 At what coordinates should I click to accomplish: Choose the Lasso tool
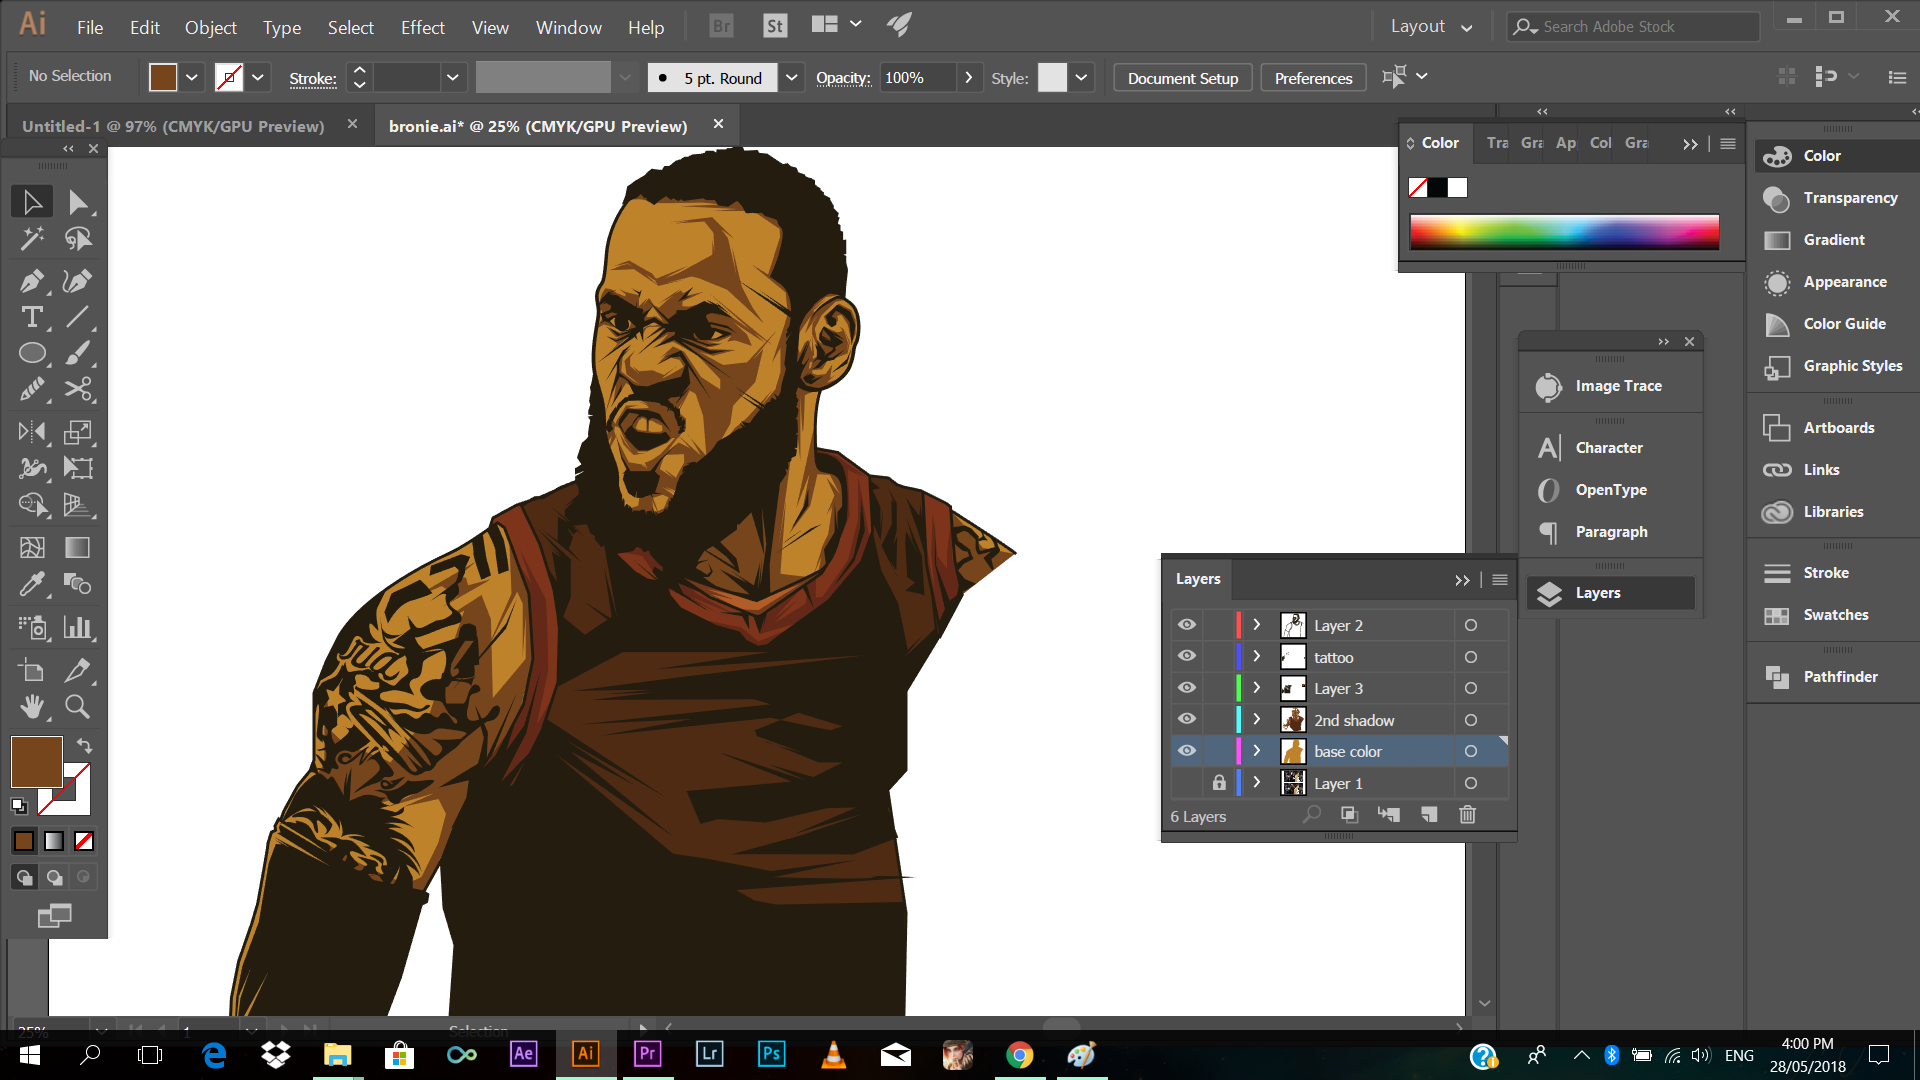[x=78, y=238]
